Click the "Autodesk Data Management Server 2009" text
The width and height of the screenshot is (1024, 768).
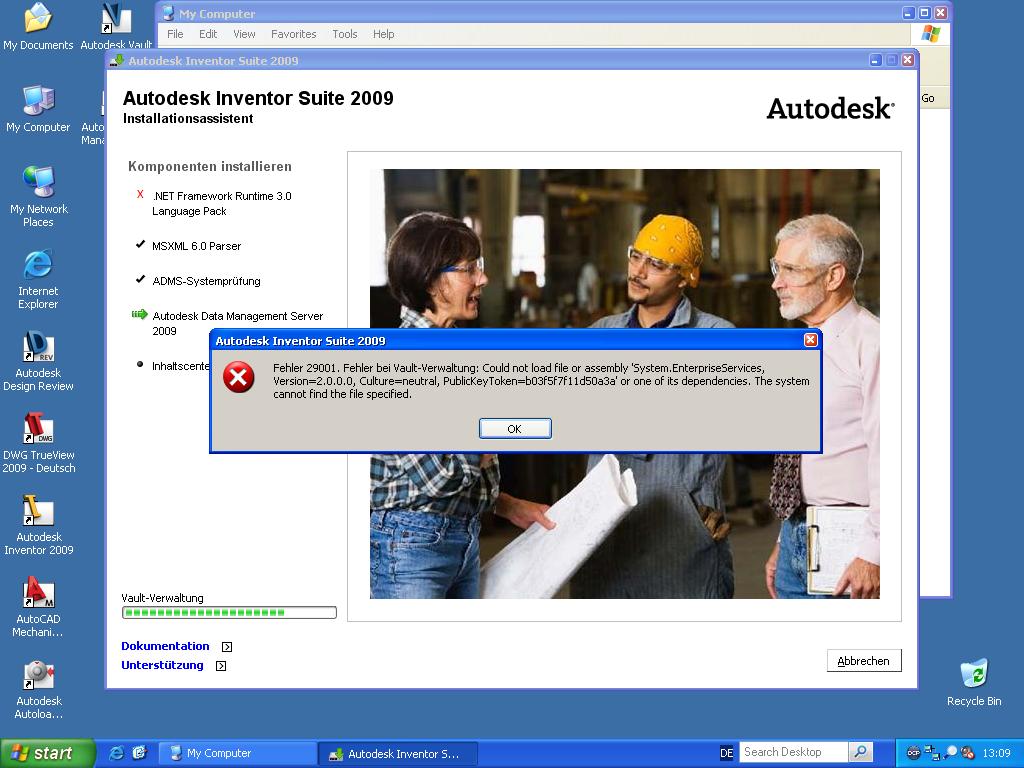point(238,323)
